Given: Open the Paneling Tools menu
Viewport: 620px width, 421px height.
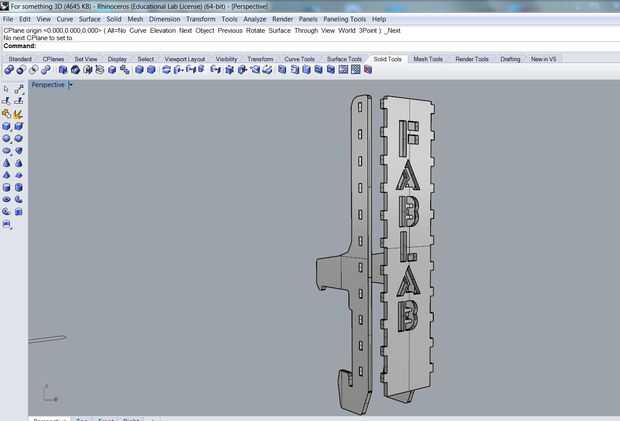Looking at the screenshot, I should tap(344, 19).
